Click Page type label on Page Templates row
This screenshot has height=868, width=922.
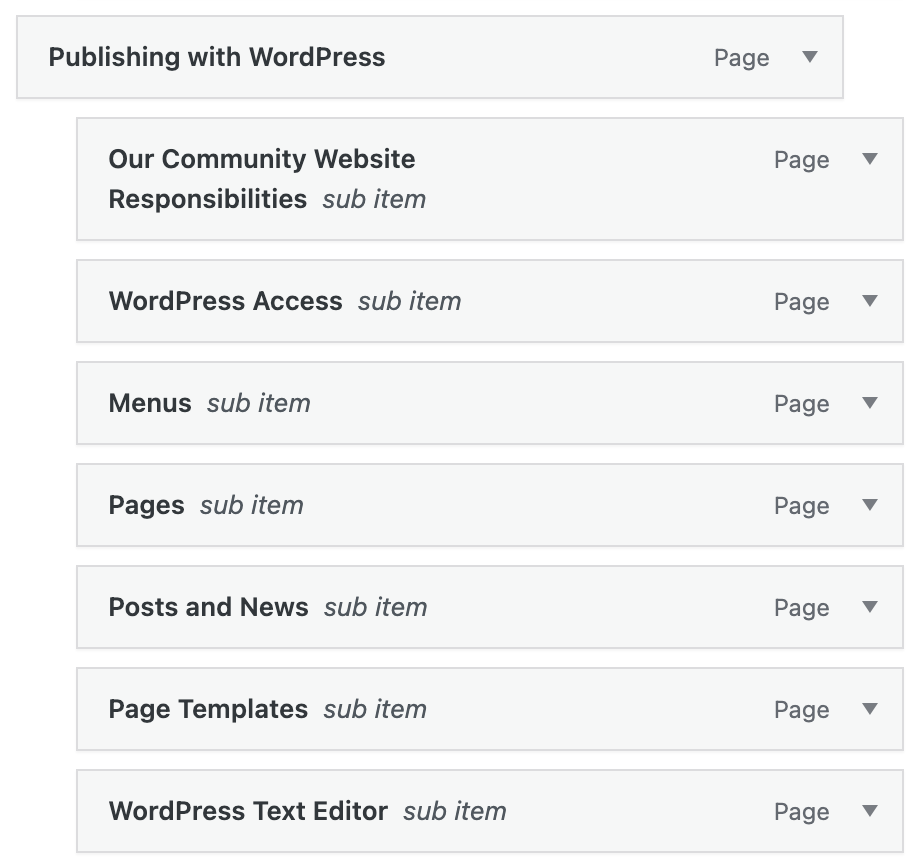coord(801,710)
